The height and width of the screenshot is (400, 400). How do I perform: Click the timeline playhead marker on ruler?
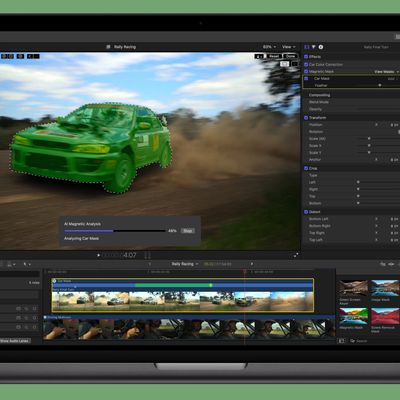pos(245,272)
